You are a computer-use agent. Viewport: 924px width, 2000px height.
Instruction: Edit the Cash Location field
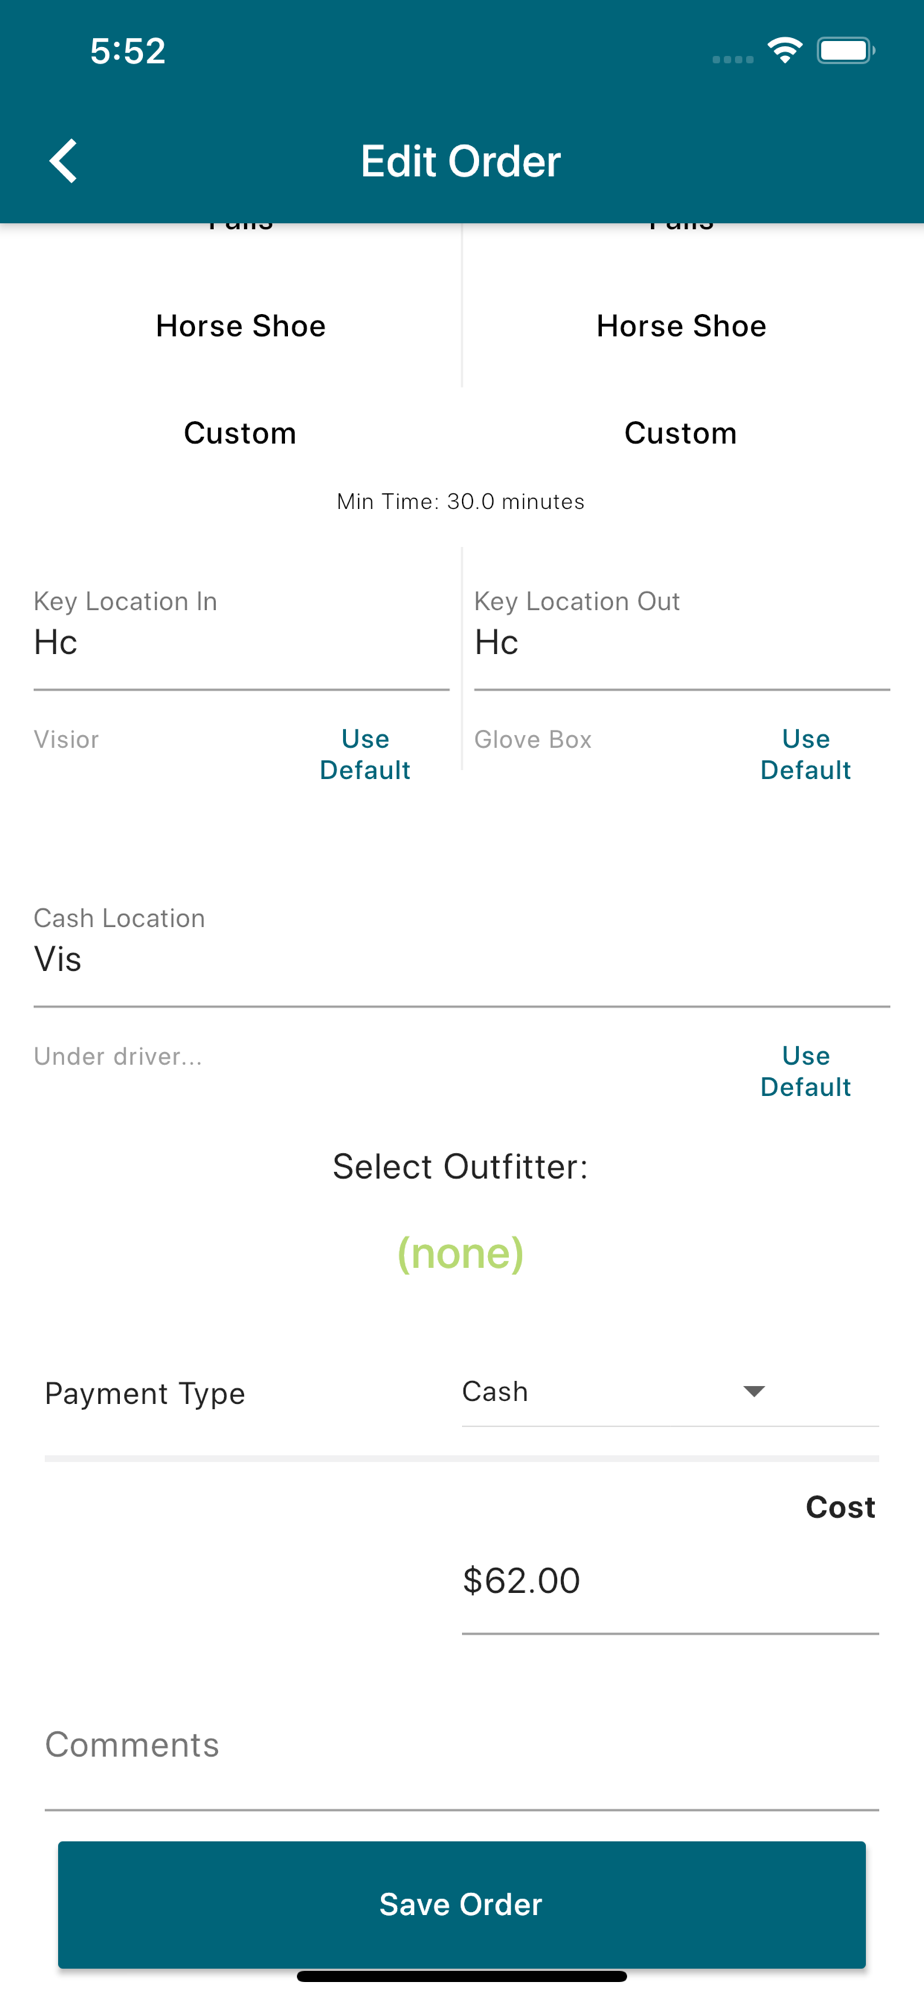[x=461, y=960]
